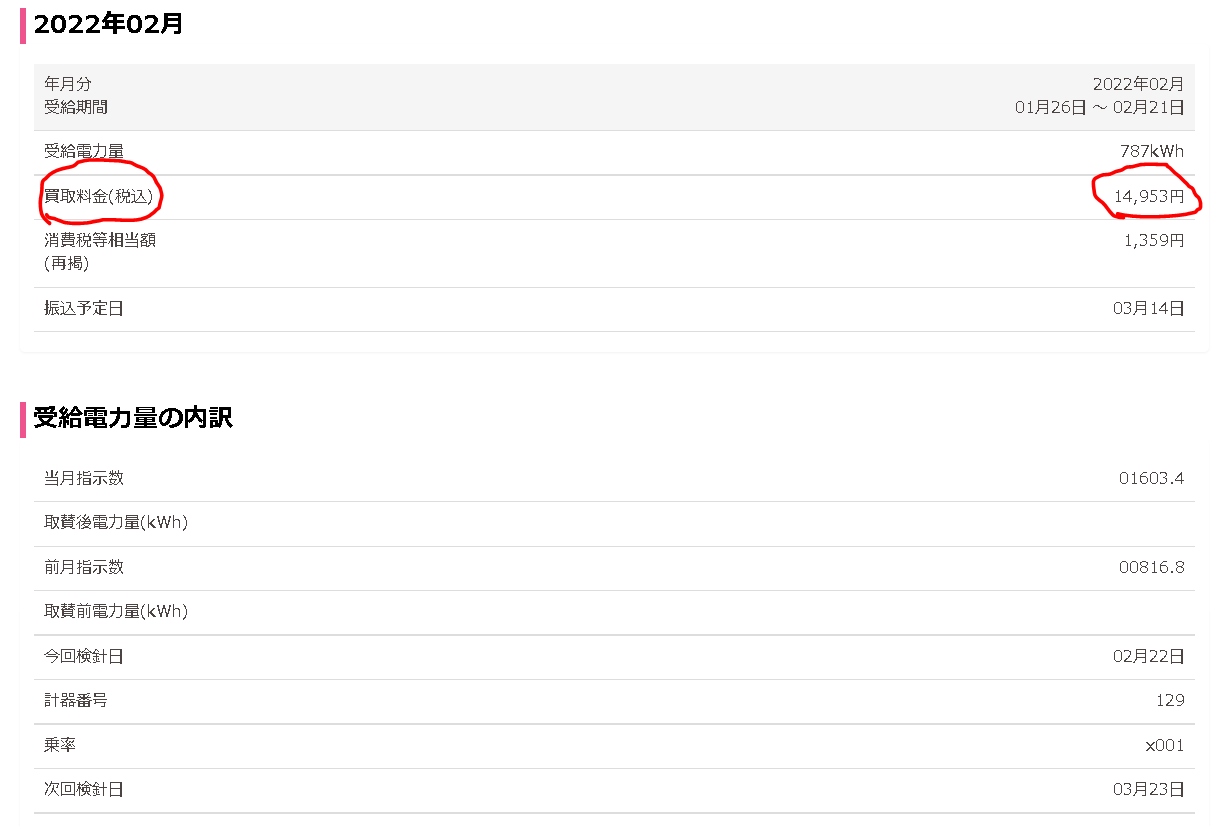The width and height of the screenshot is (1213, 826).
Task: Click the 前月指示数 value 00816.8
Action: [1151, 567]
